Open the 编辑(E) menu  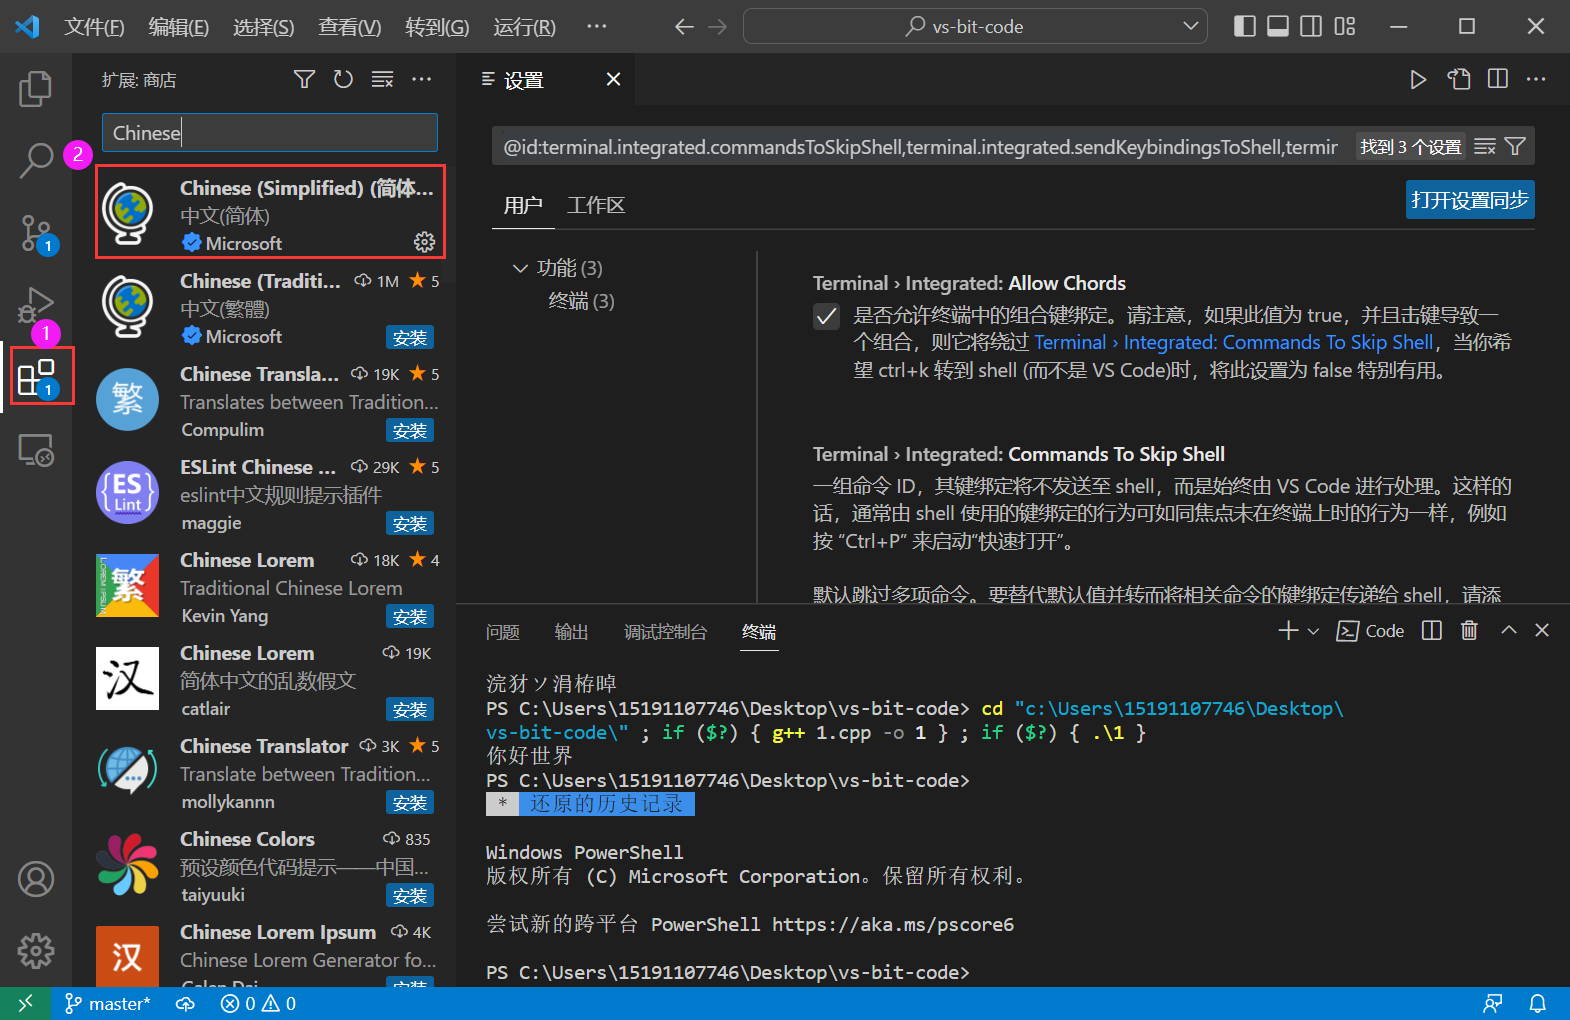click(x=179, y=27)
